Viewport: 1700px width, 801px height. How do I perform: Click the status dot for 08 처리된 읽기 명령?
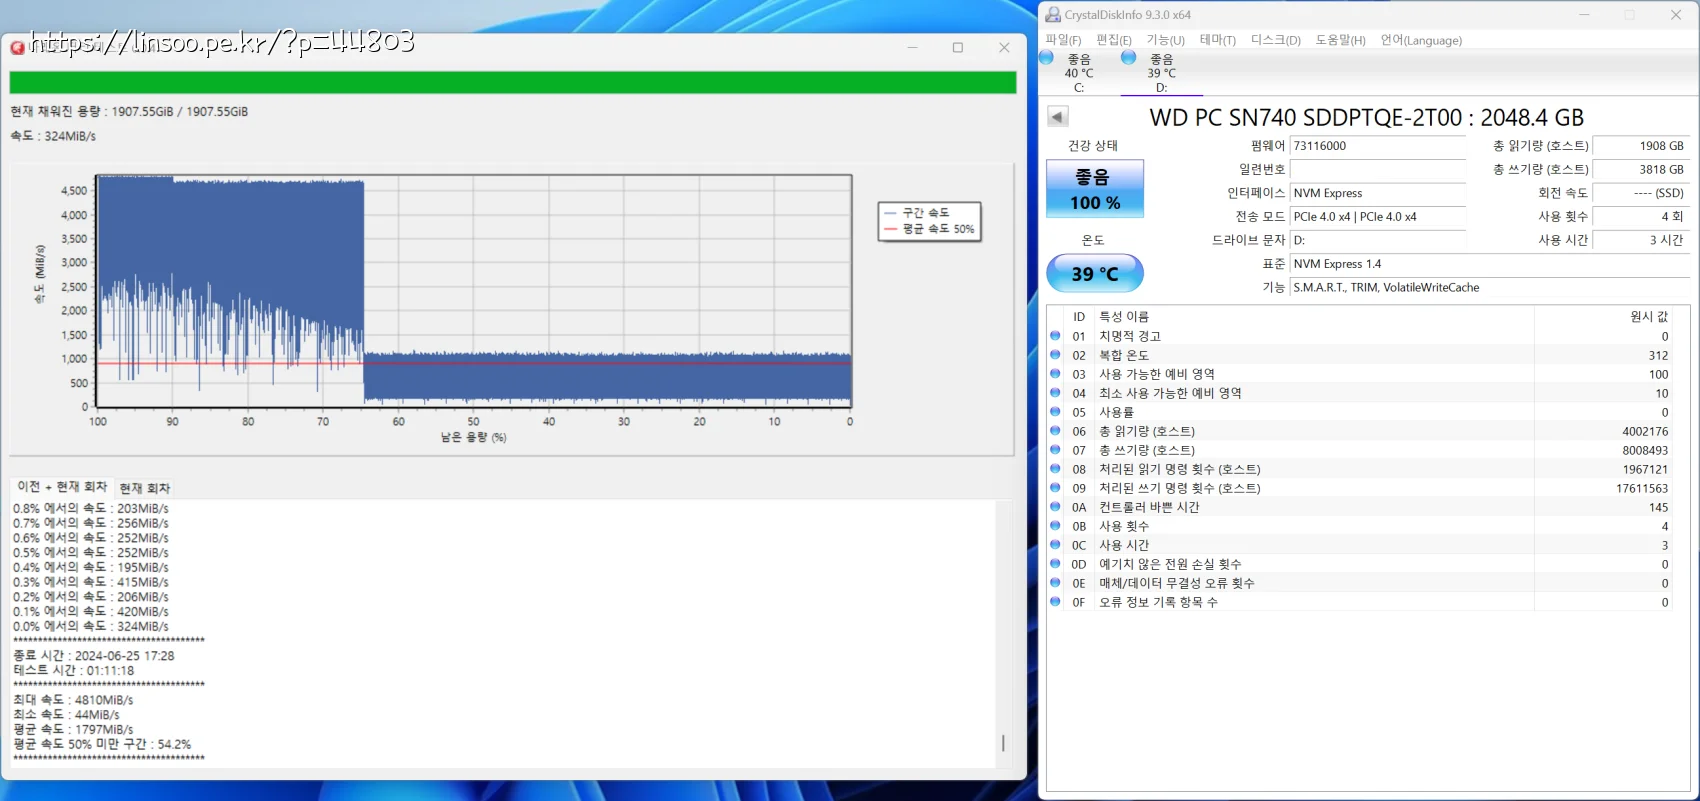1055,469
